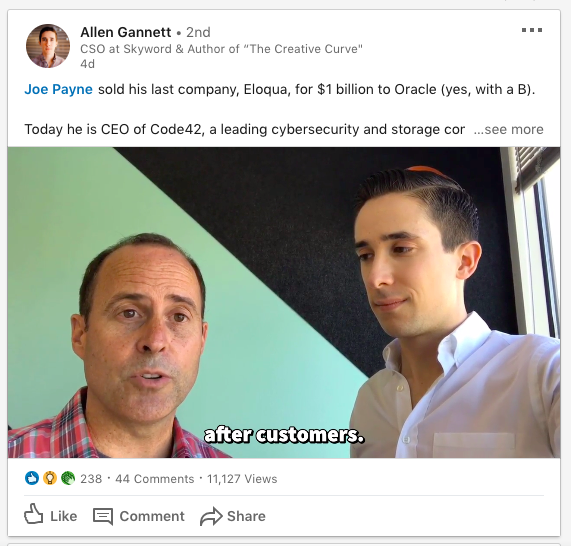Play the video with both men
This screenshot has height=546, width=571.
284,302
